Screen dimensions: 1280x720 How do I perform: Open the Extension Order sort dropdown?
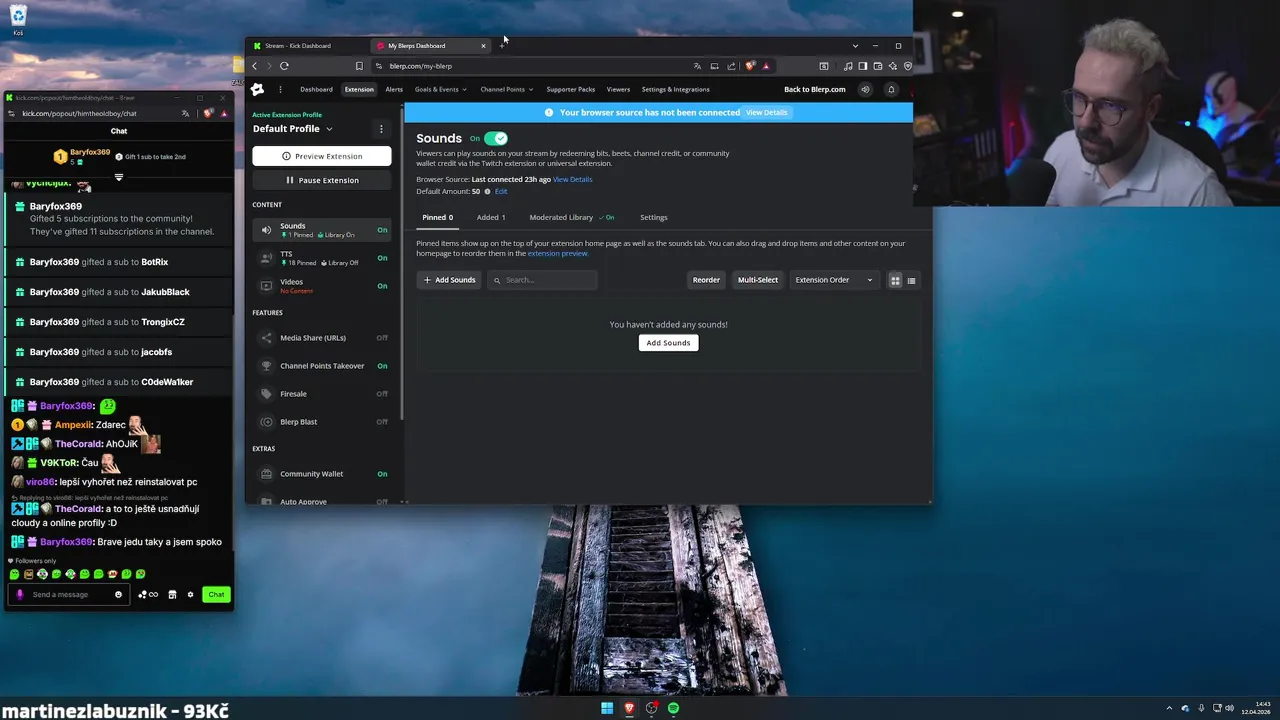point(833,280)
